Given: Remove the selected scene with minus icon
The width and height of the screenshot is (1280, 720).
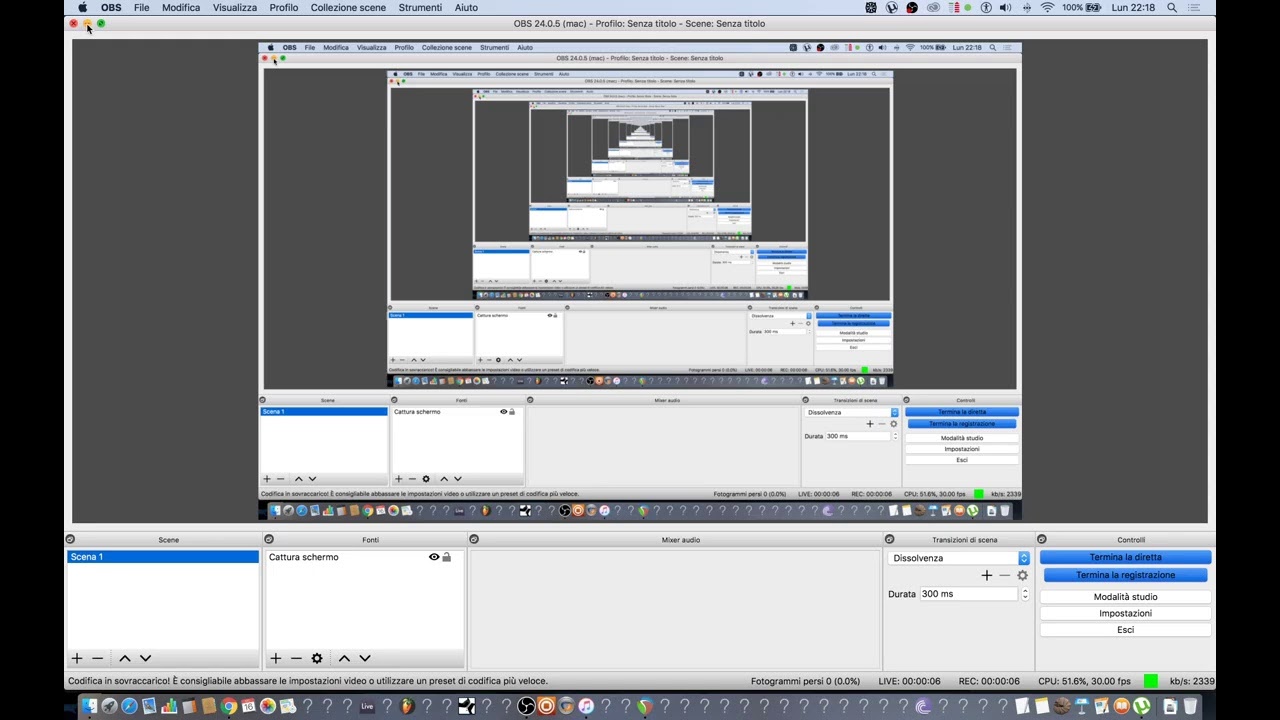Looking at the screenshot, I should pos(97,658).
